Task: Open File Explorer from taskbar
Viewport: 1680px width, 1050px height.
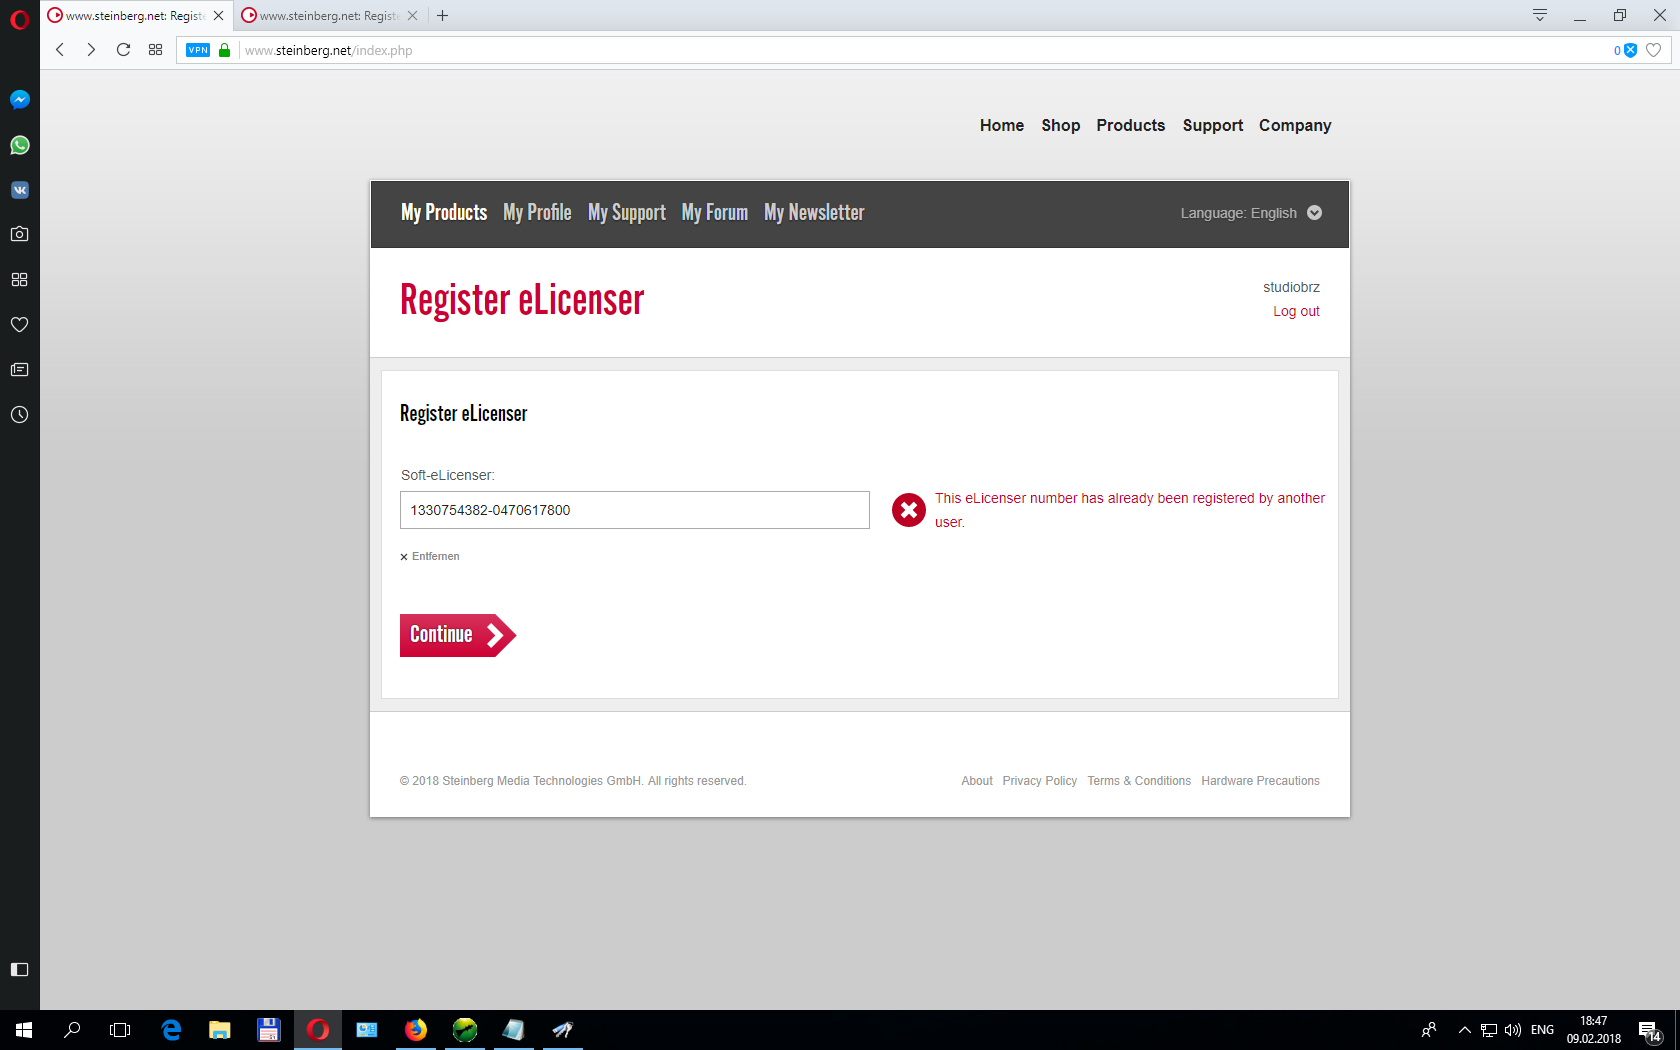Action: pos(219,1030)
